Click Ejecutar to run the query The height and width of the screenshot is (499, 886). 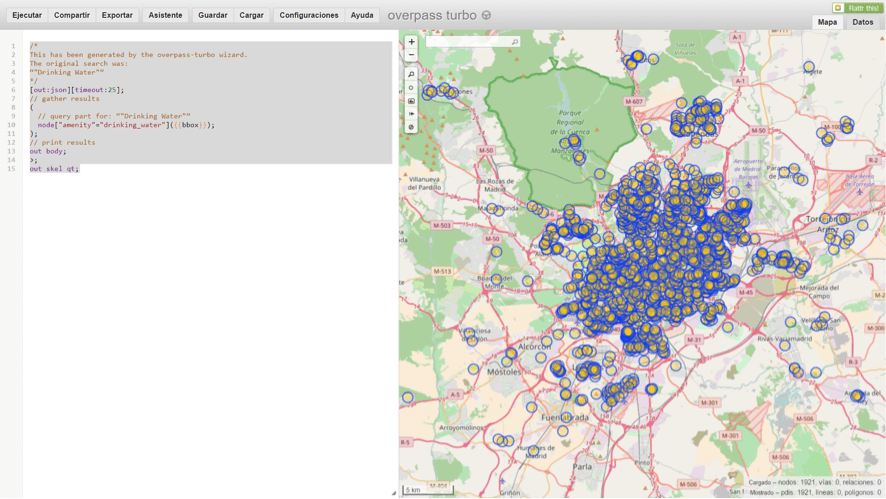click(27, 15)
